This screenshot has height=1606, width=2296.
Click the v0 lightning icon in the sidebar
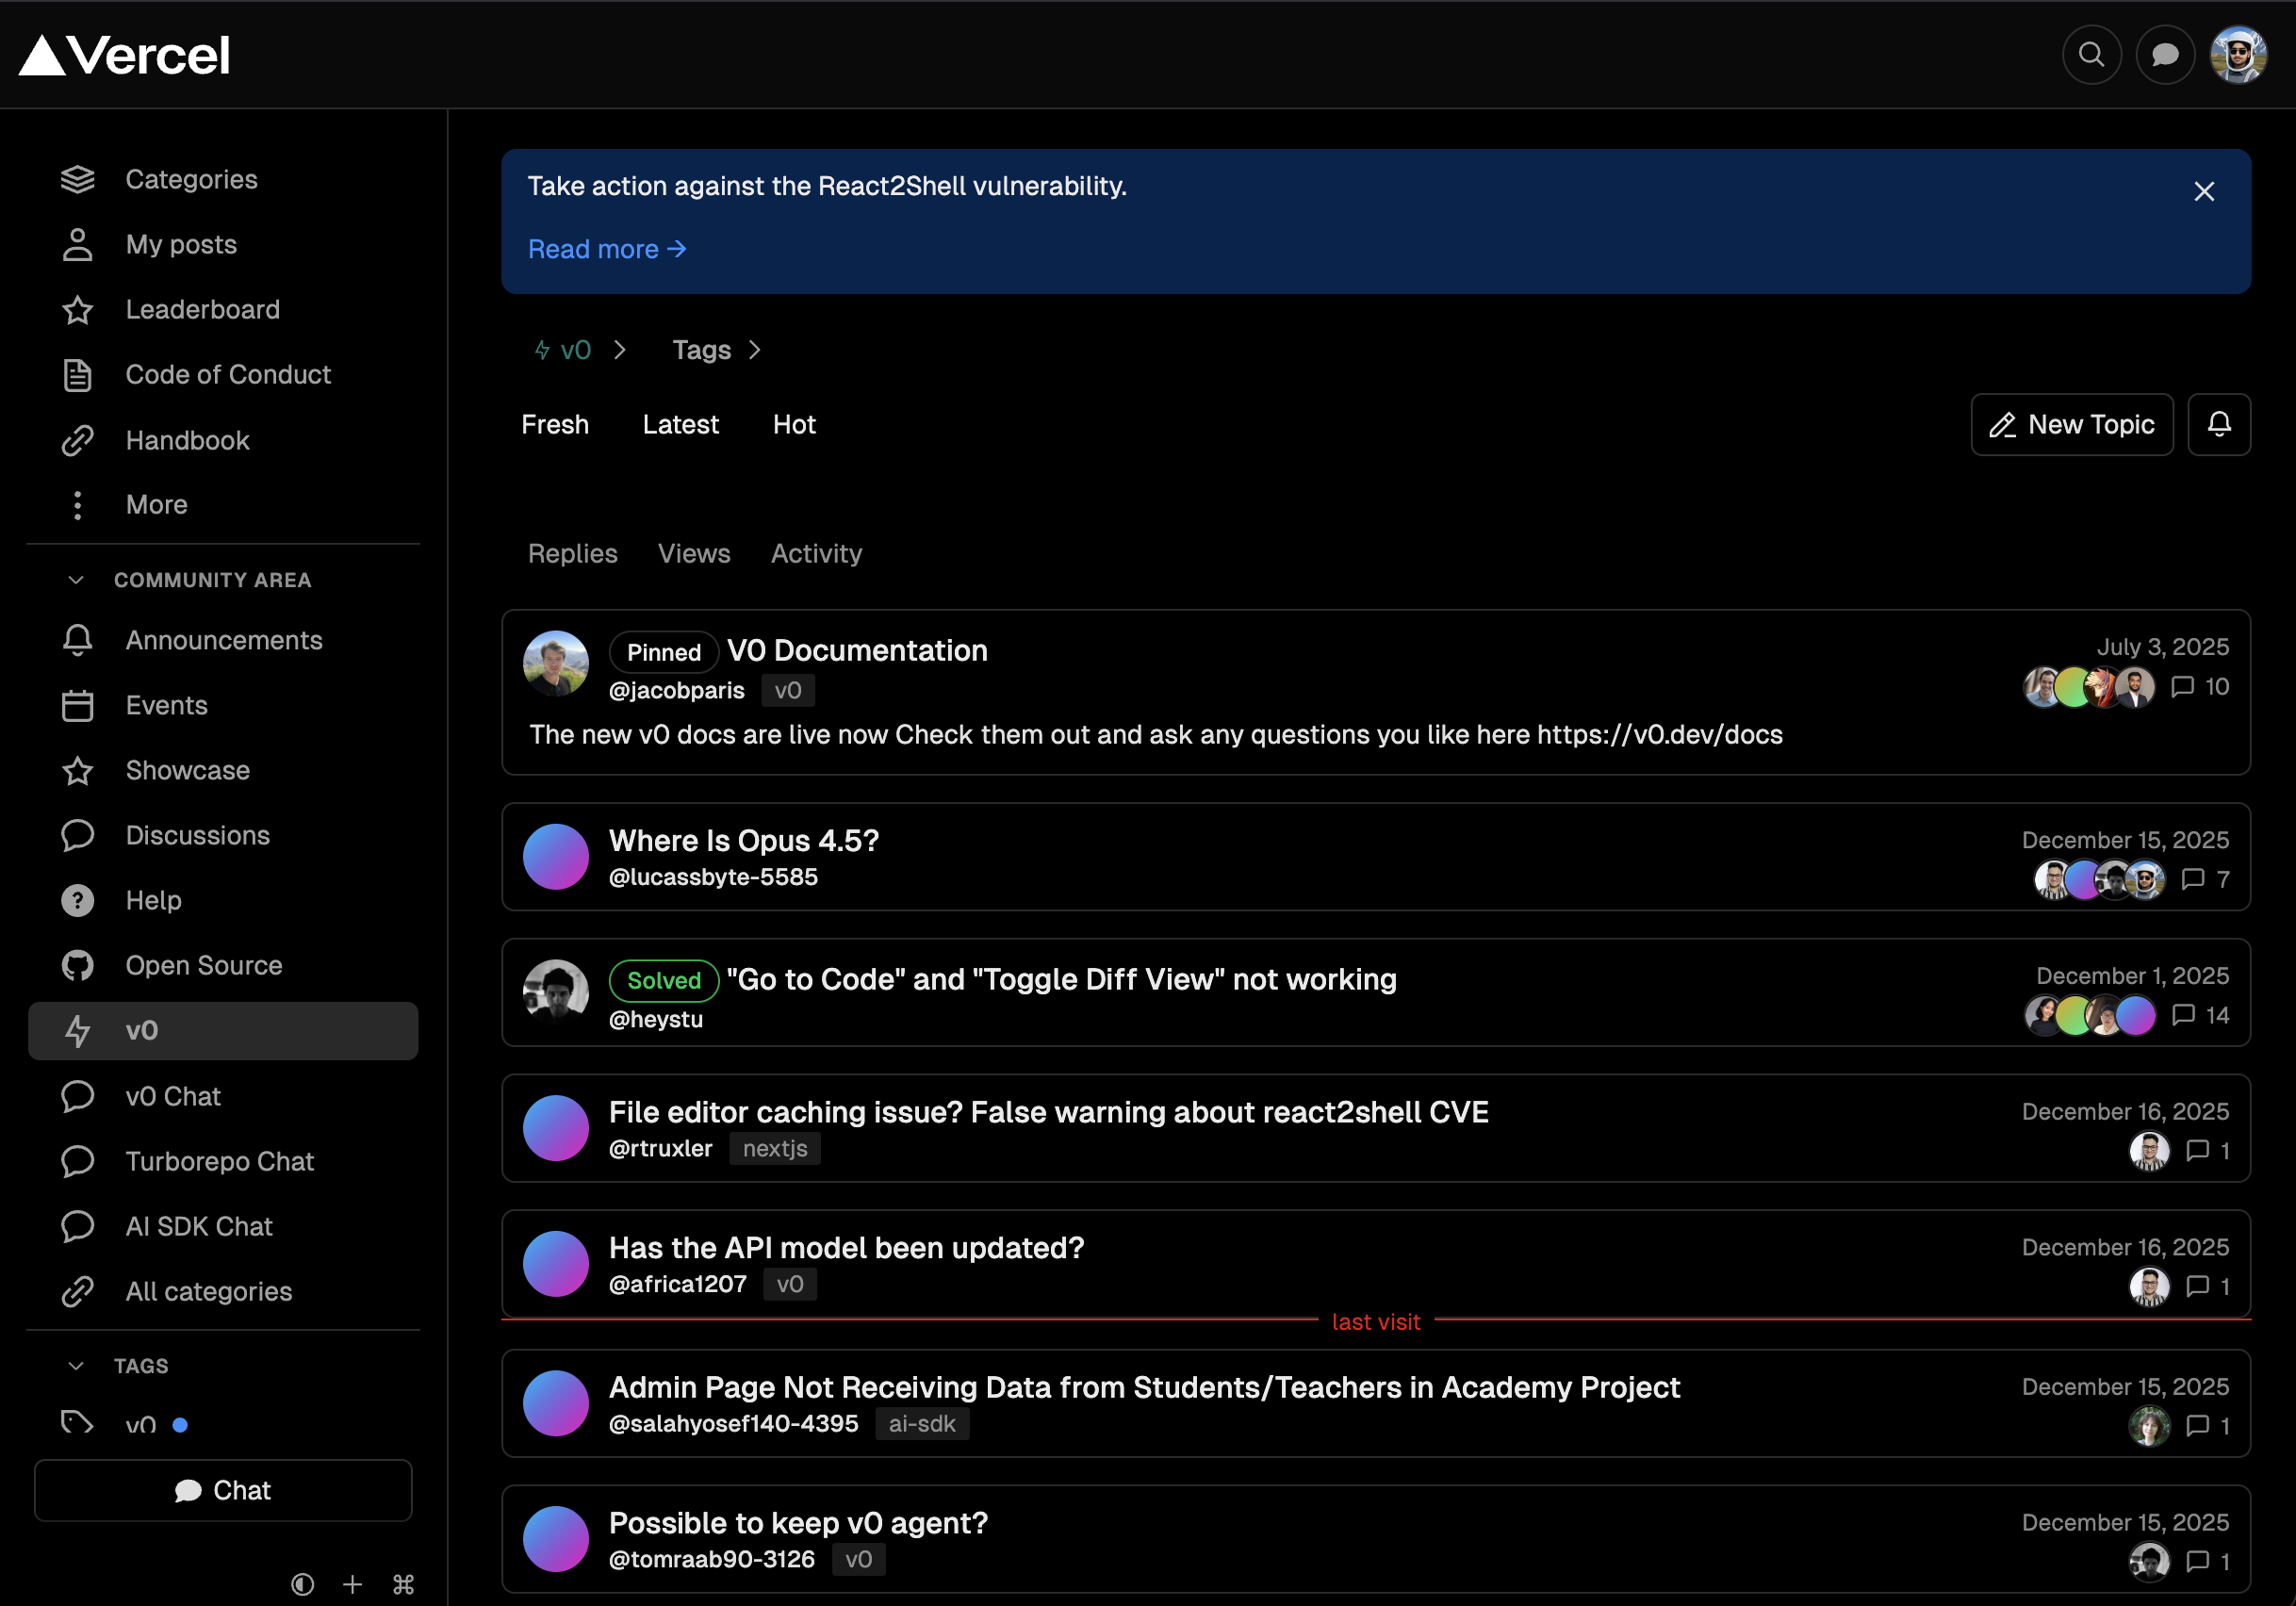[77, 1030]
